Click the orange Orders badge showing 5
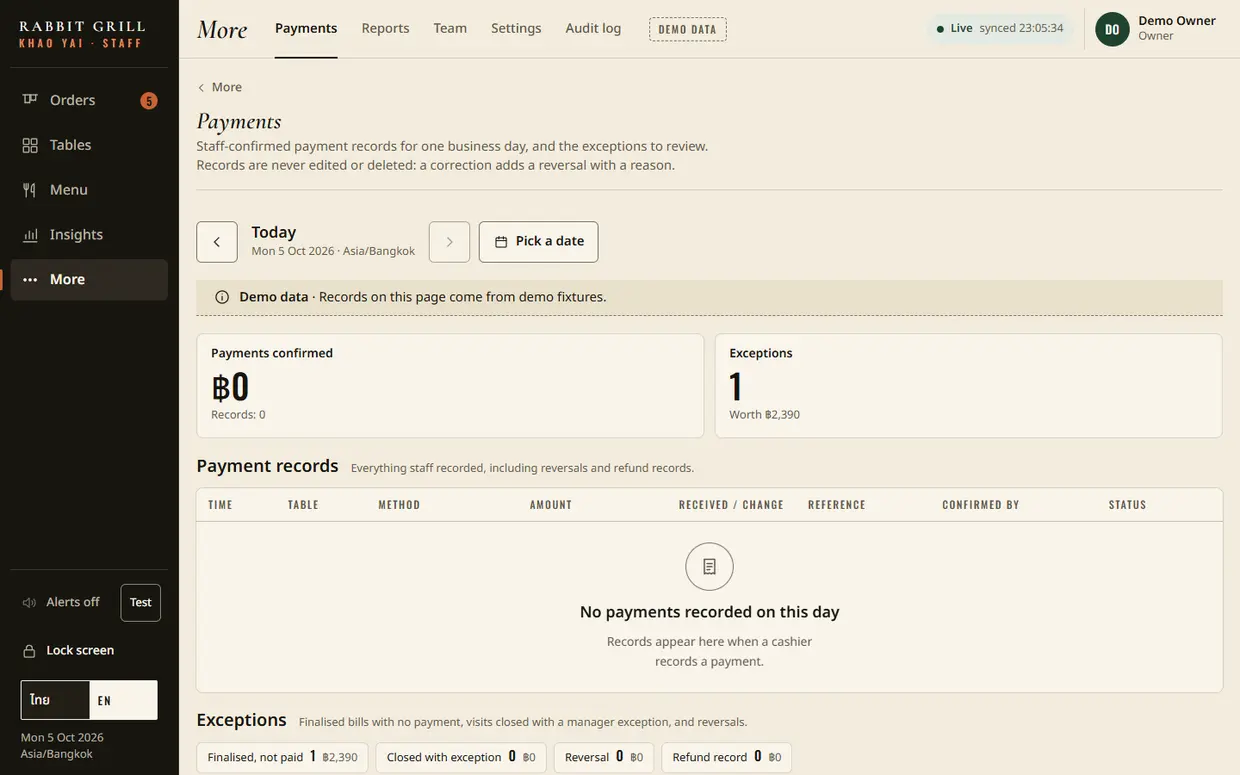This screenshot has width=1240, height=775. tap(148, 100)
